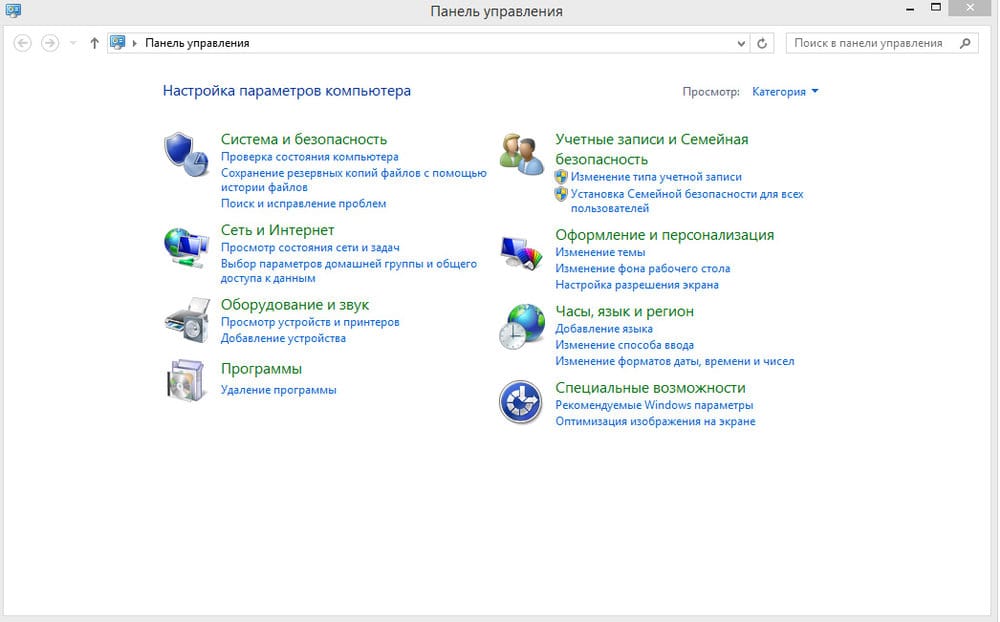Click the Programs disc box icon
The width and height of the screenshot is (1000, 622).
point(185,380)
